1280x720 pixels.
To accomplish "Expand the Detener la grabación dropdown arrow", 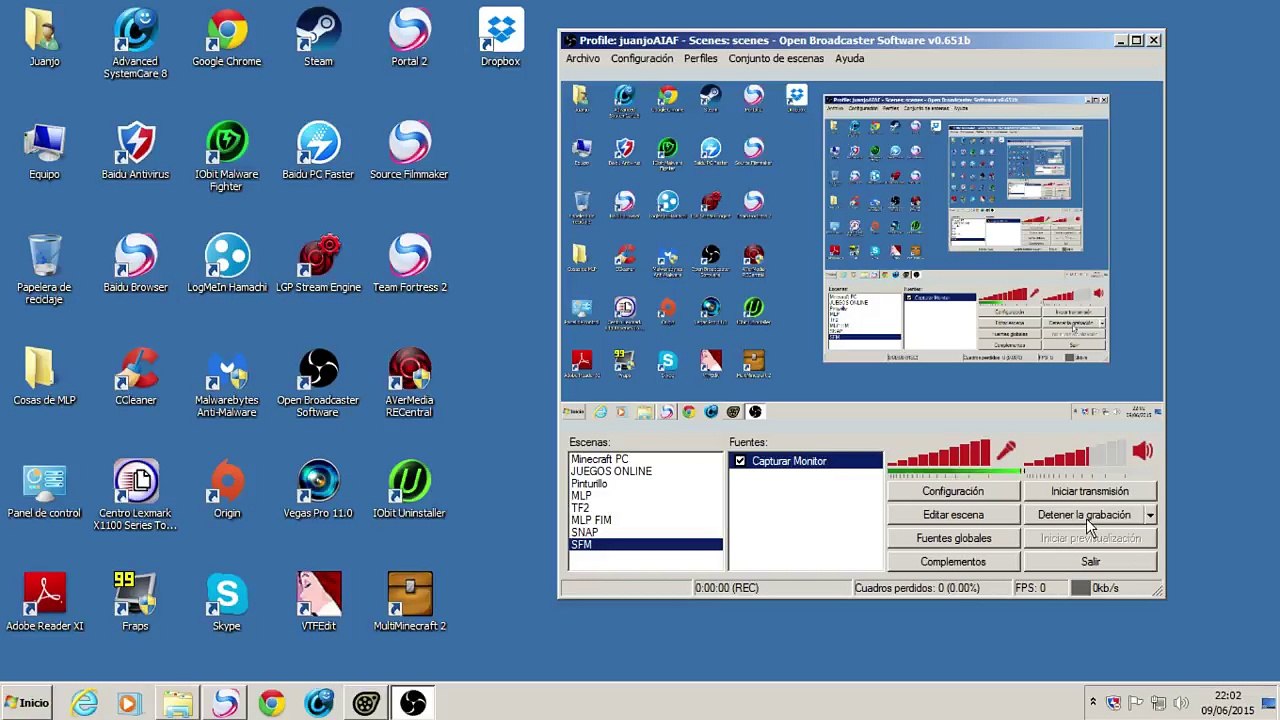I will [1150, 515].
